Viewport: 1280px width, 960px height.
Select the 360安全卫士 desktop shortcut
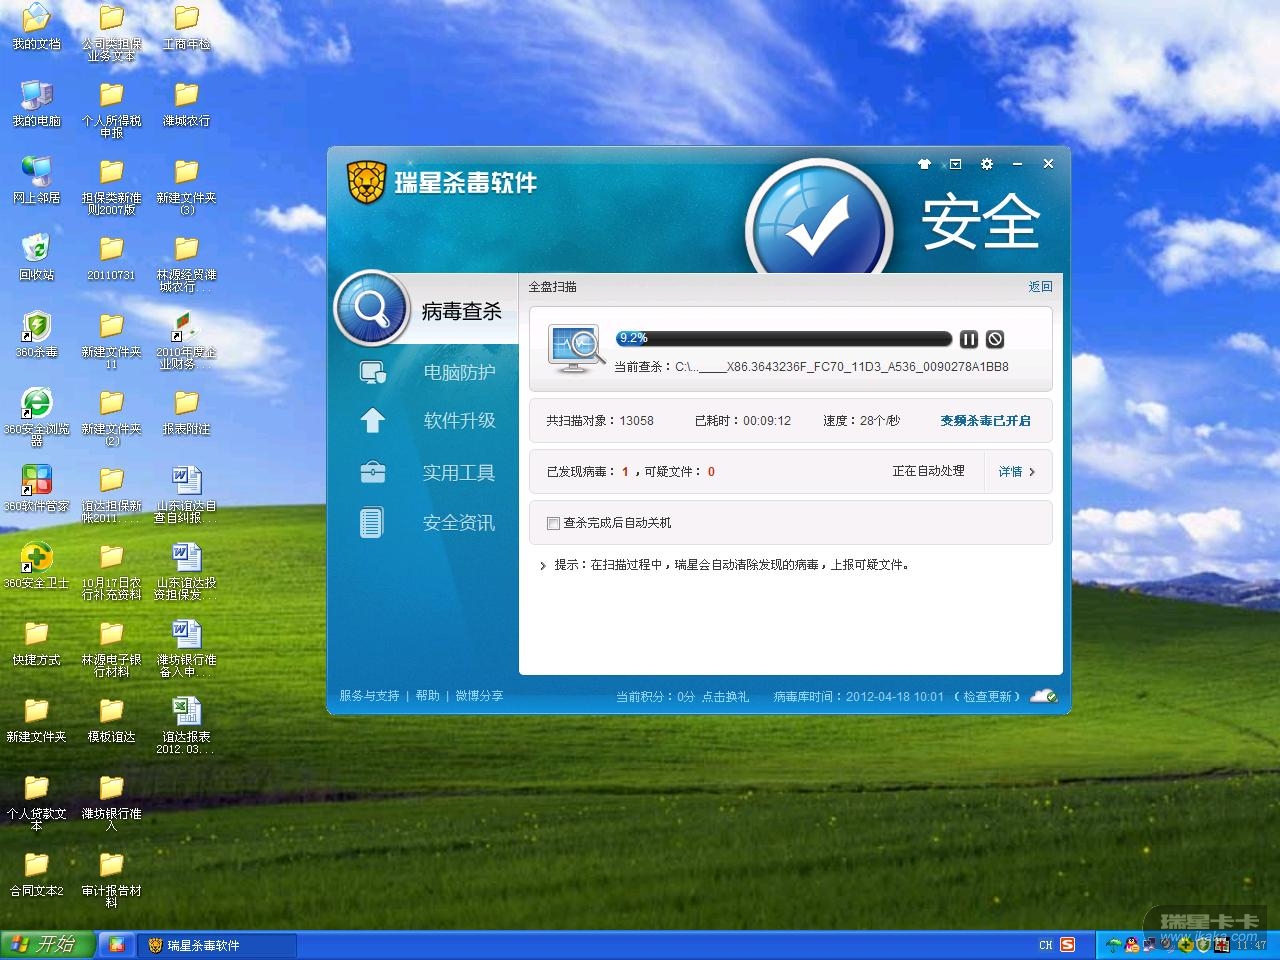coord(36,566)
